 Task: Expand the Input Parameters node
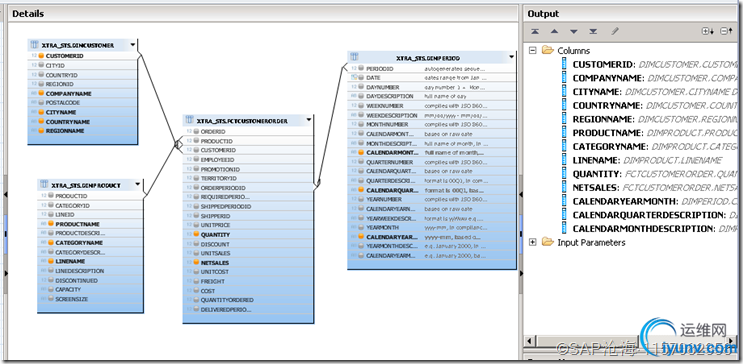coord(533,242)
